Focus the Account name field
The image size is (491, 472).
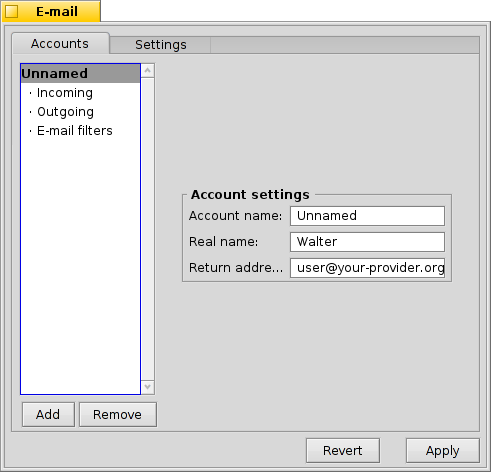click(367, 216)
